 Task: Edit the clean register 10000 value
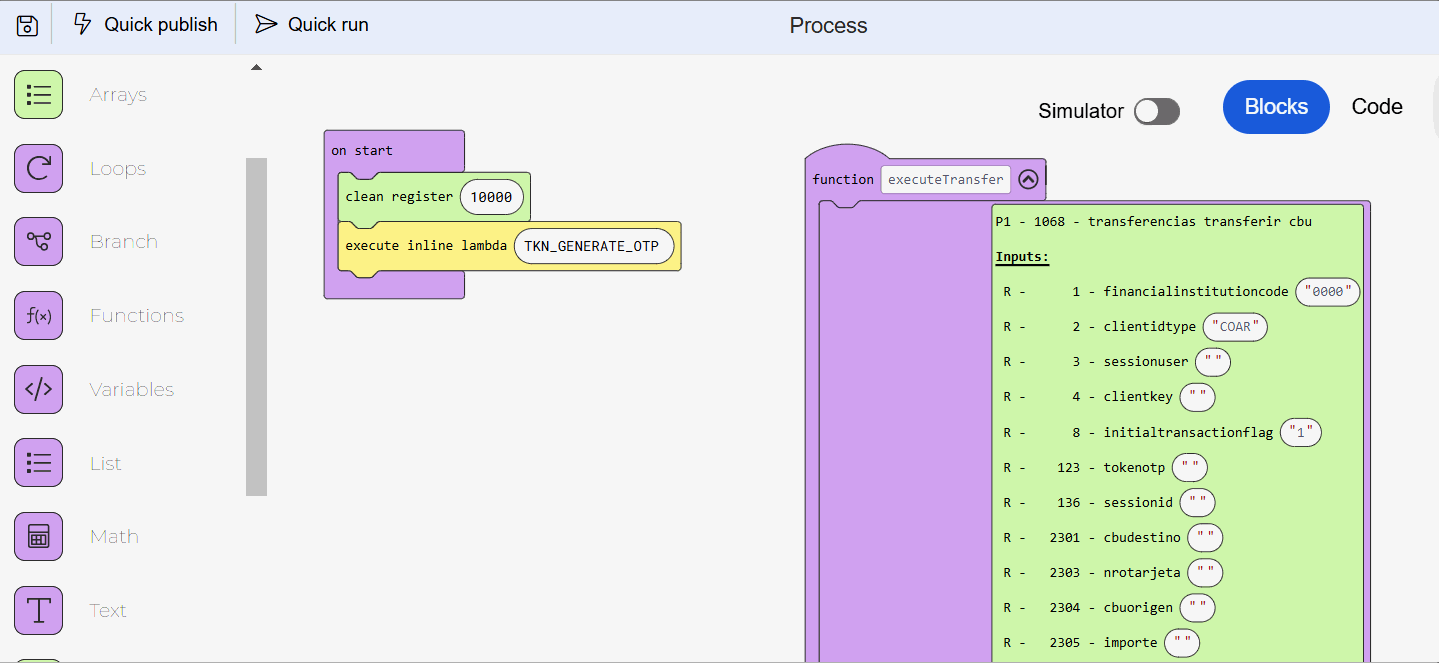click(x=491, y=197)
